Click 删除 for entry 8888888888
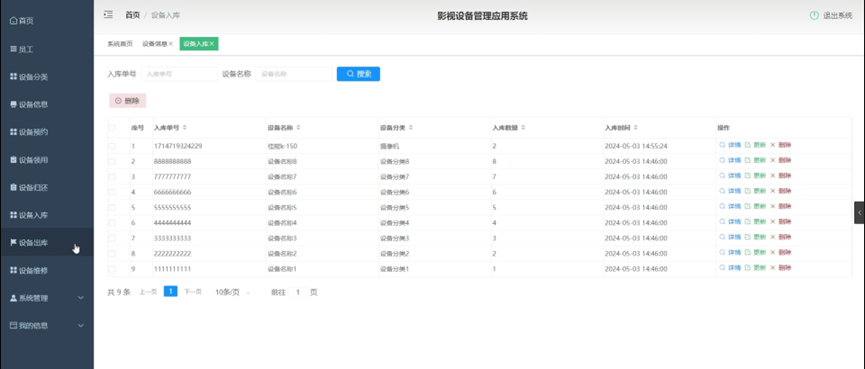 (x=781, y=161)
